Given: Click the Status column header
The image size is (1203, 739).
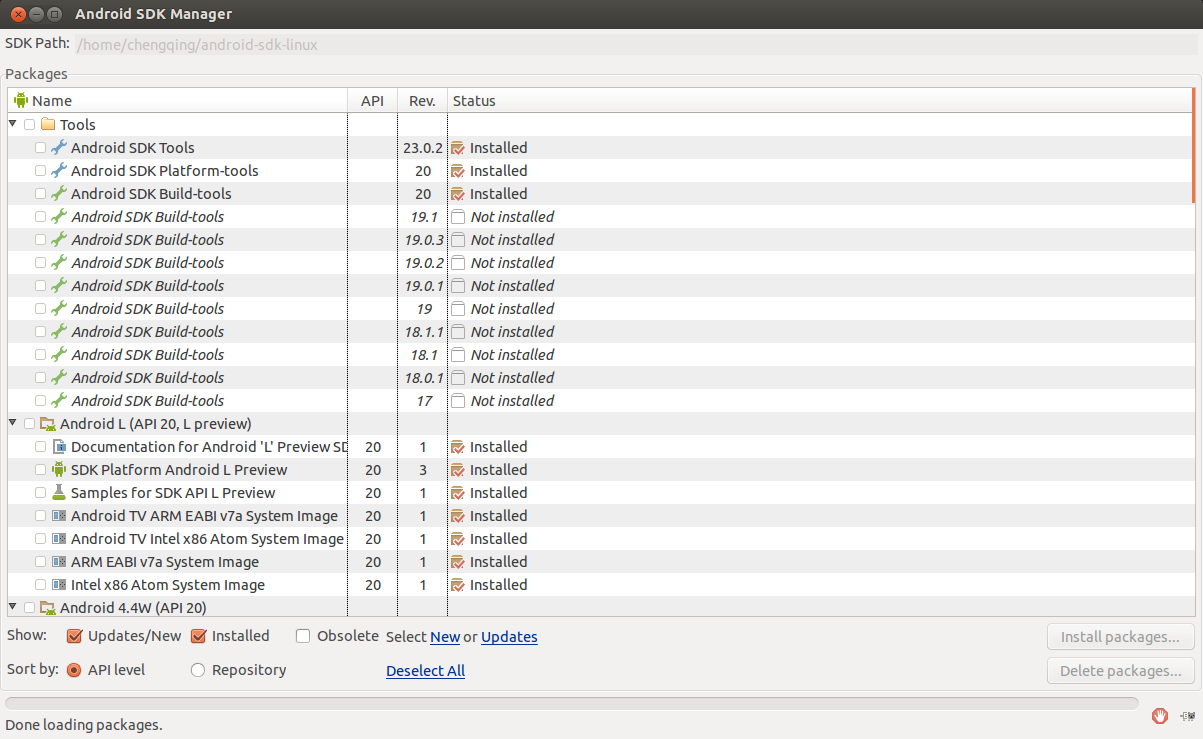Looking at the screenshot, I should click(819, 100).
